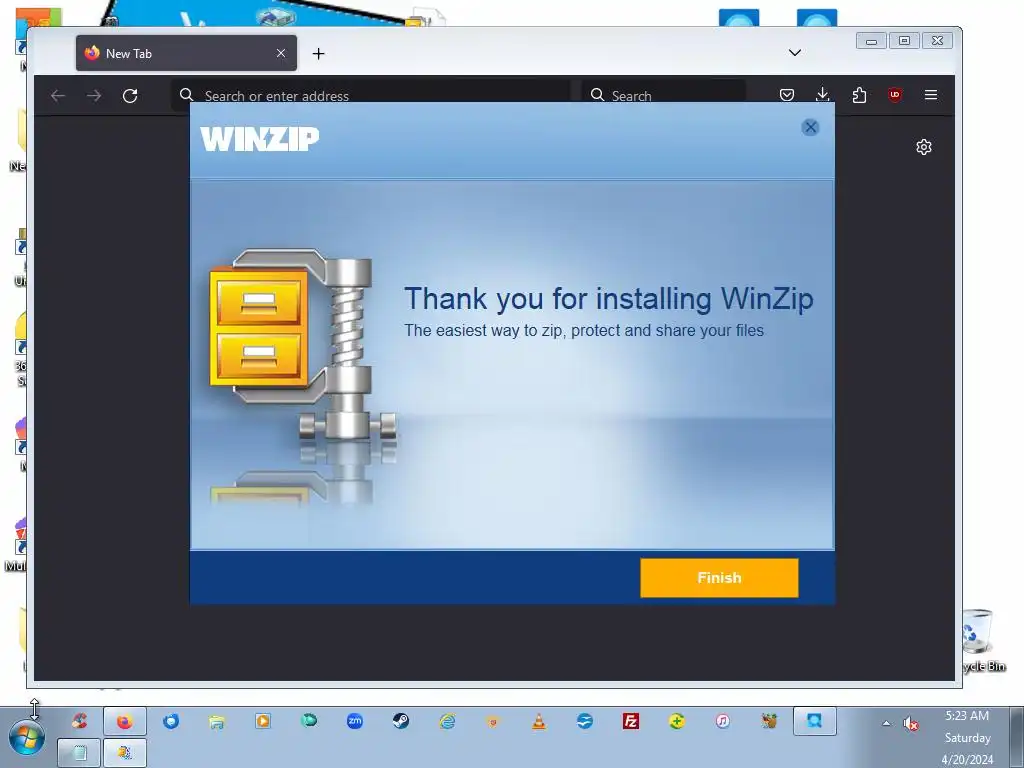Image resolution: width=1024 pixels, height=768 pixels.
Task: Open the uBlock Origin shield icon
Action: pyautogui.click(x=895, y=95)
